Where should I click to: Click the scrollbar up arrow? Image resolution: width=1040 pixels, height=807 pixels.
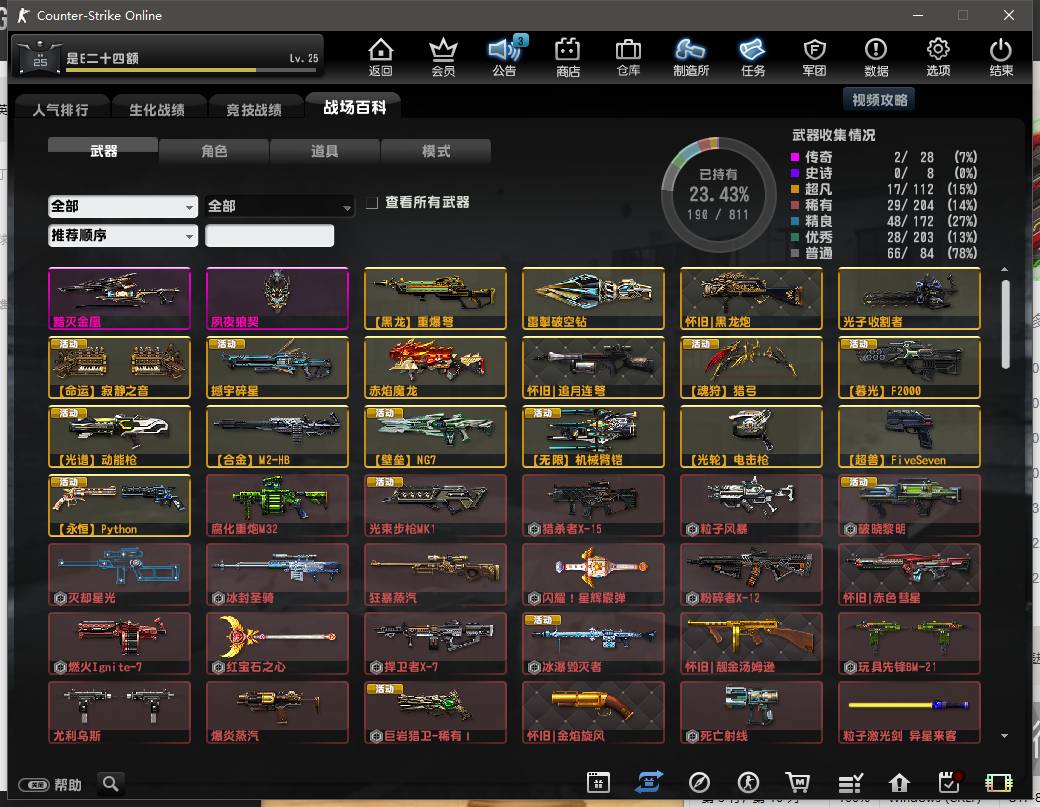1005,270
